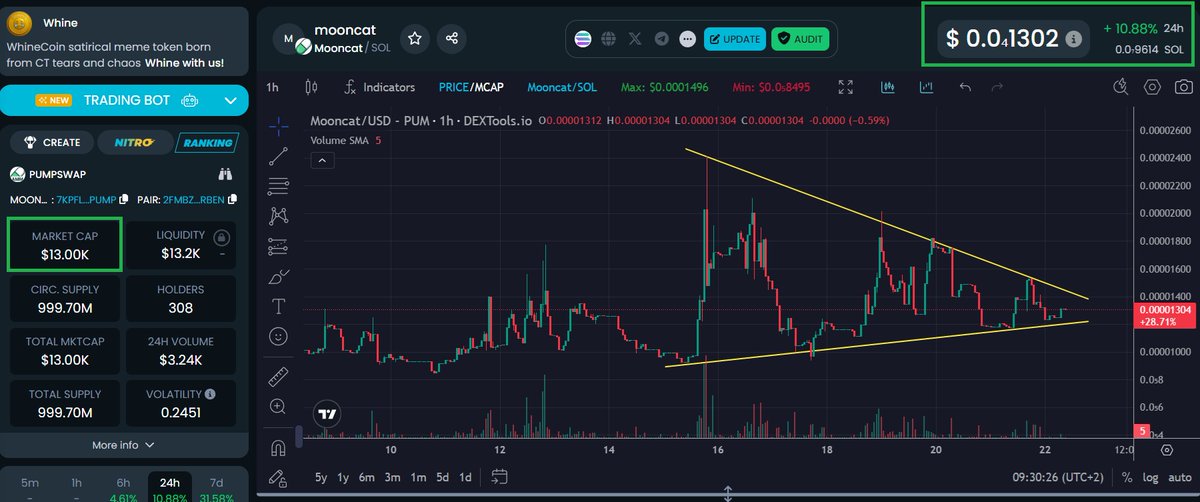
Task: Open the token's X (Twitter) link
Action: point(635,39)
